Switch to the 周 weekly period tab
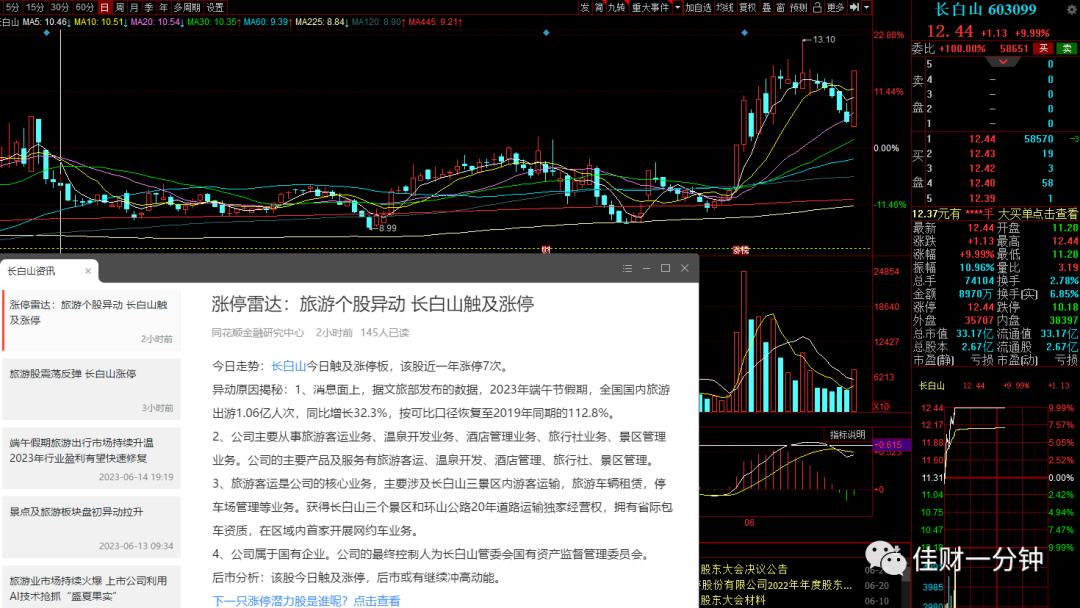Image resolution: width=1080 pixels, height=608 pixels. pyautogui.click(x=119, y=7)
